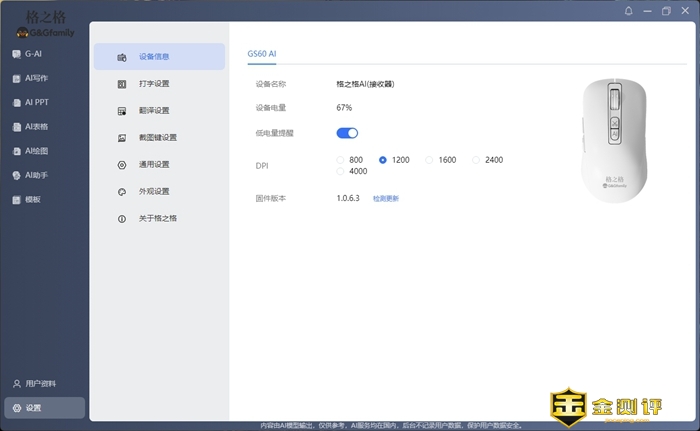Switch to the GS60 AI tab
The width and height of the screenshot is (700, 431).
(262, 52)
